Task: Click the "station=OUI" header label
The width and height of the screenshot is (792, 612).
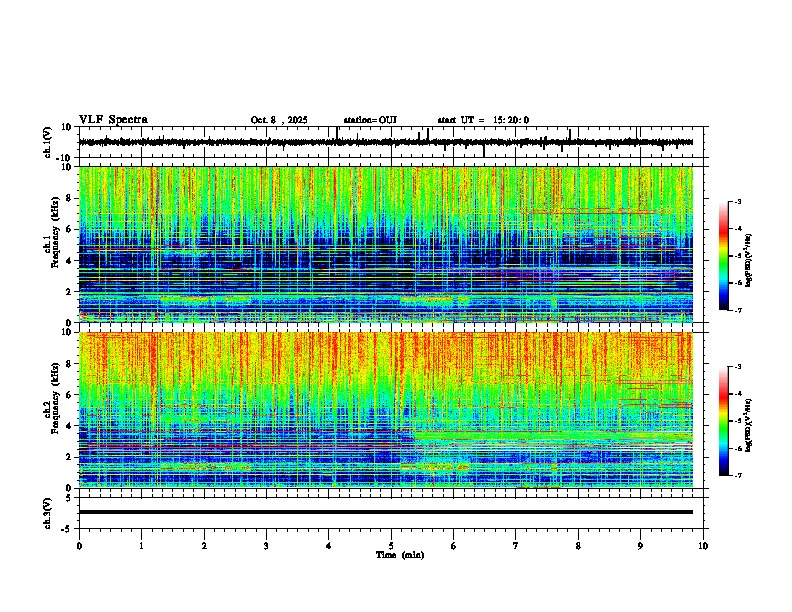Action: (370, 120)
